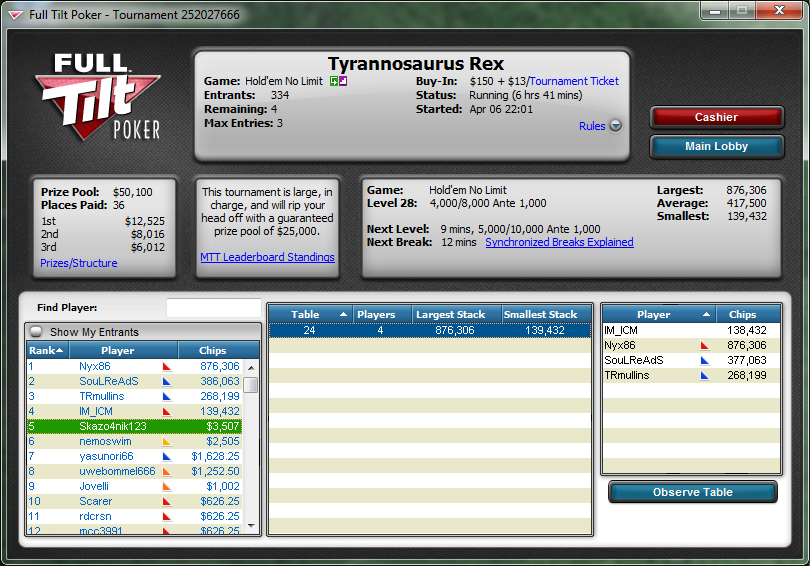Image resolution: width=810 pixels, height=566 pixels.
Task: Open the Rules link
Action: 592,126
